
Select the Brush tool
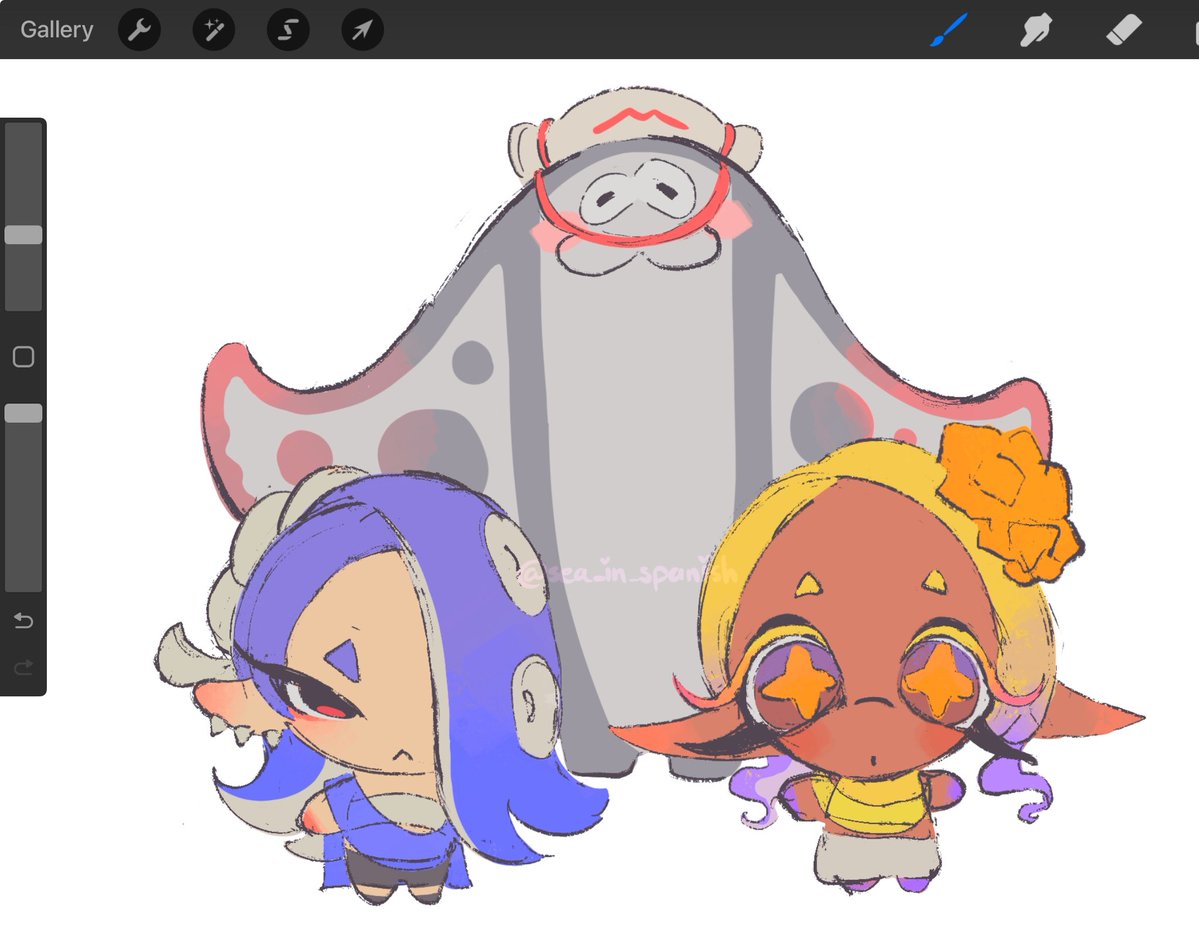949,30
